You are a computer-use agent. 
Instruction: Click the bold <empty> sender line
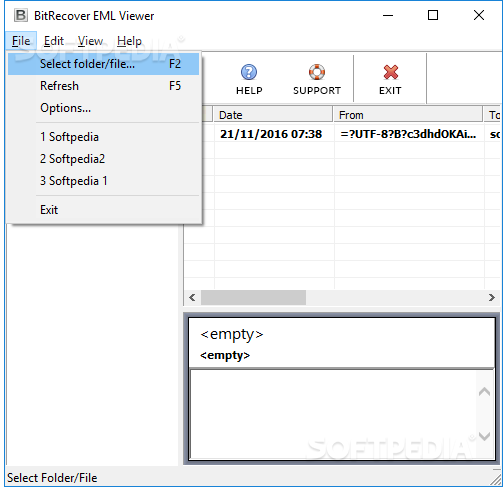tap(225, 355)
